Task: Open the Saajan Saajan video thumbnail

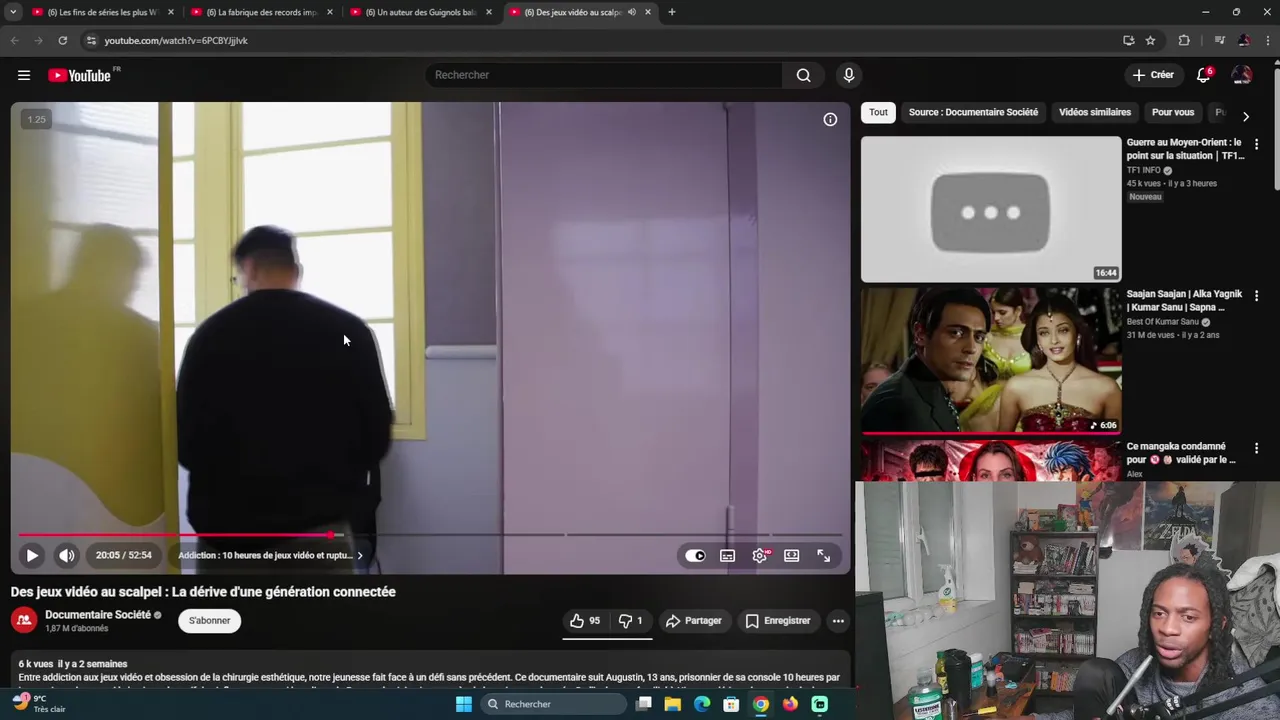Action: (991, 361)
